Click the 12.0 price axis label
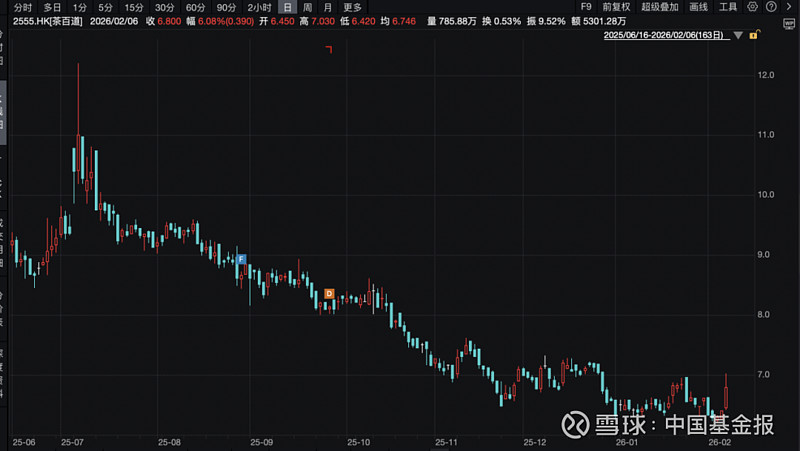800x451 pixels. click(x=766, y=75)
